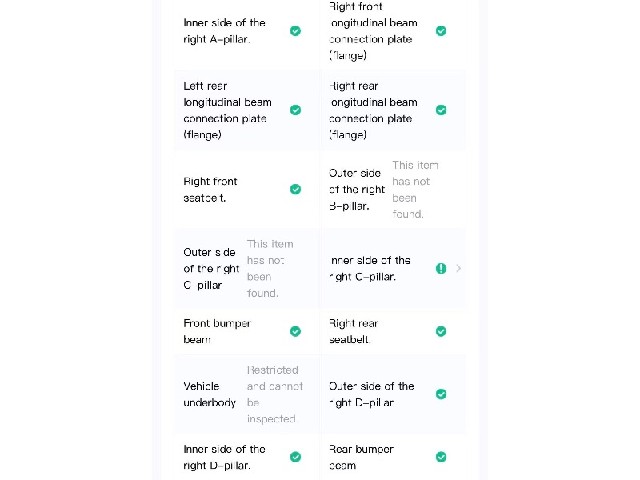Click check icon beside right rear seatbelt

point(441,331)
